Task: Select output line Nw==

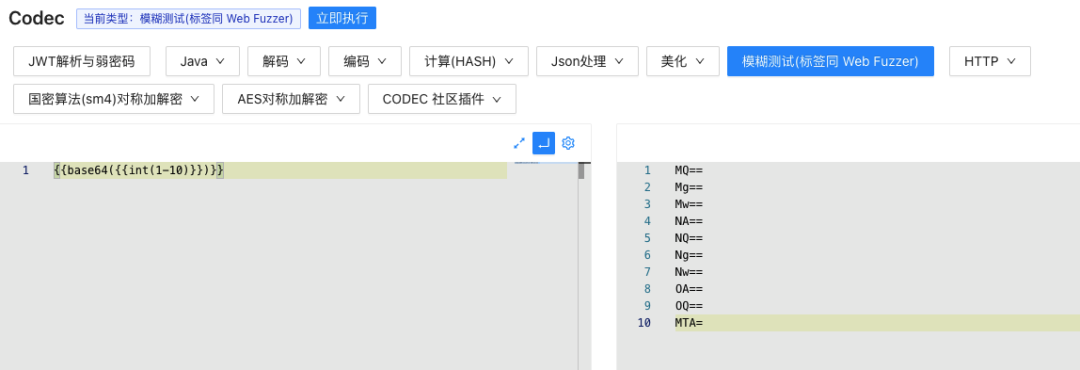Action: [x=689, y=272]
